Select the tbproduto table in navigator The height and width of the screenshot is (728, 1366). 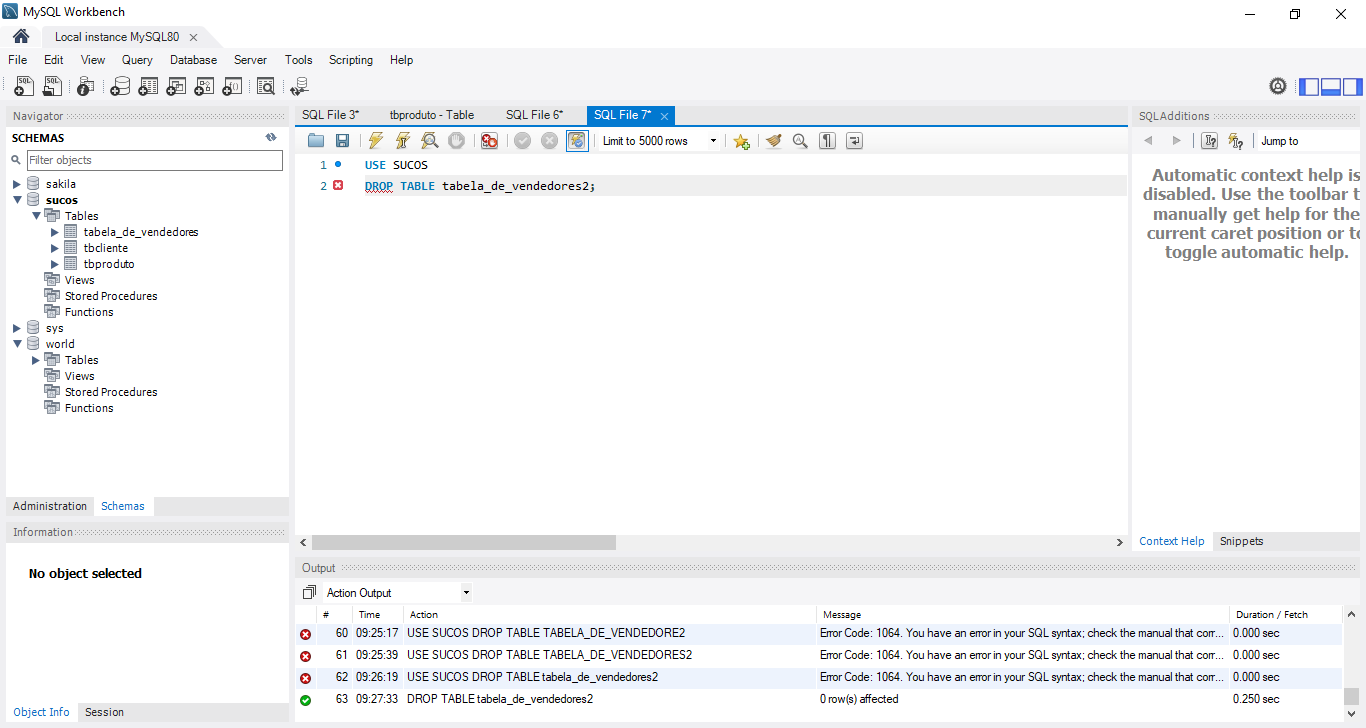[x=108, y=264]
